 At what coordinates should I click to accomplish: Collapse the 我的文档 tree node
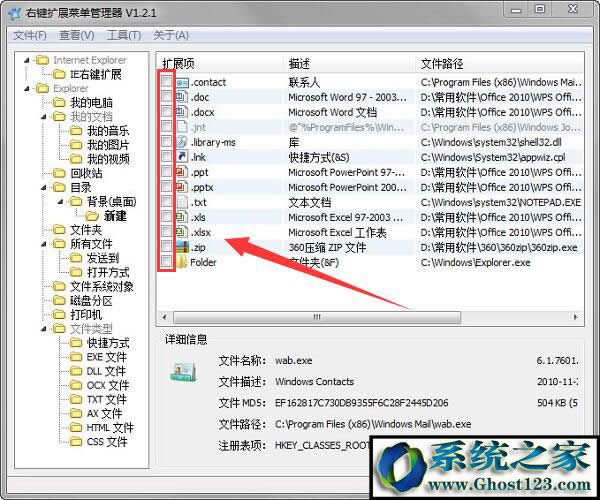pyautogui.click(x=46, y=117)
